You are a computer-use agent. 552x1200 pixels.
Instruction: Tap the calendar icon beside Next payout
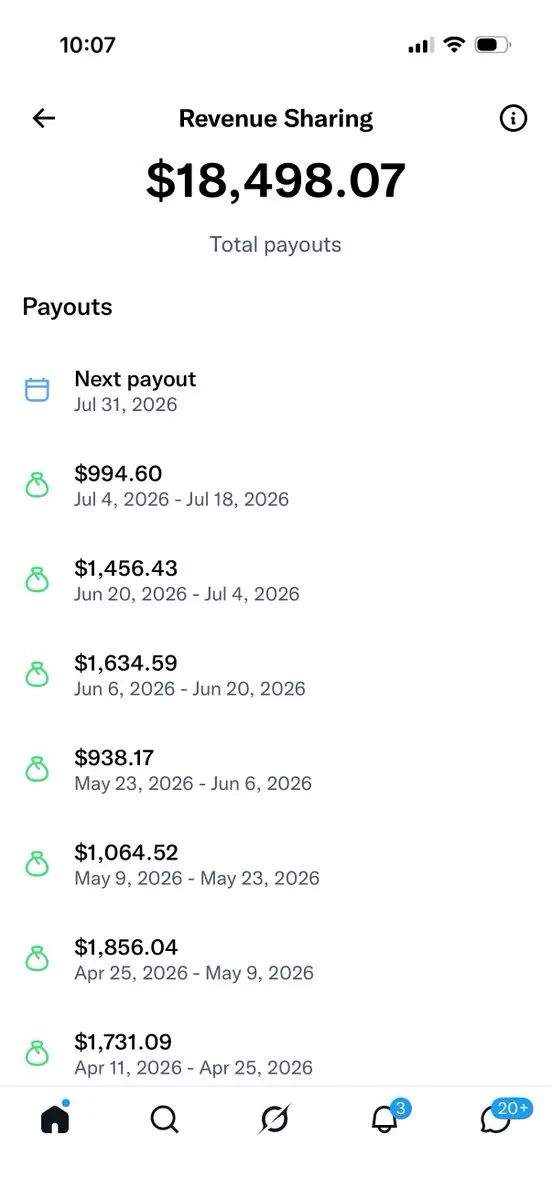pos(37,390)
